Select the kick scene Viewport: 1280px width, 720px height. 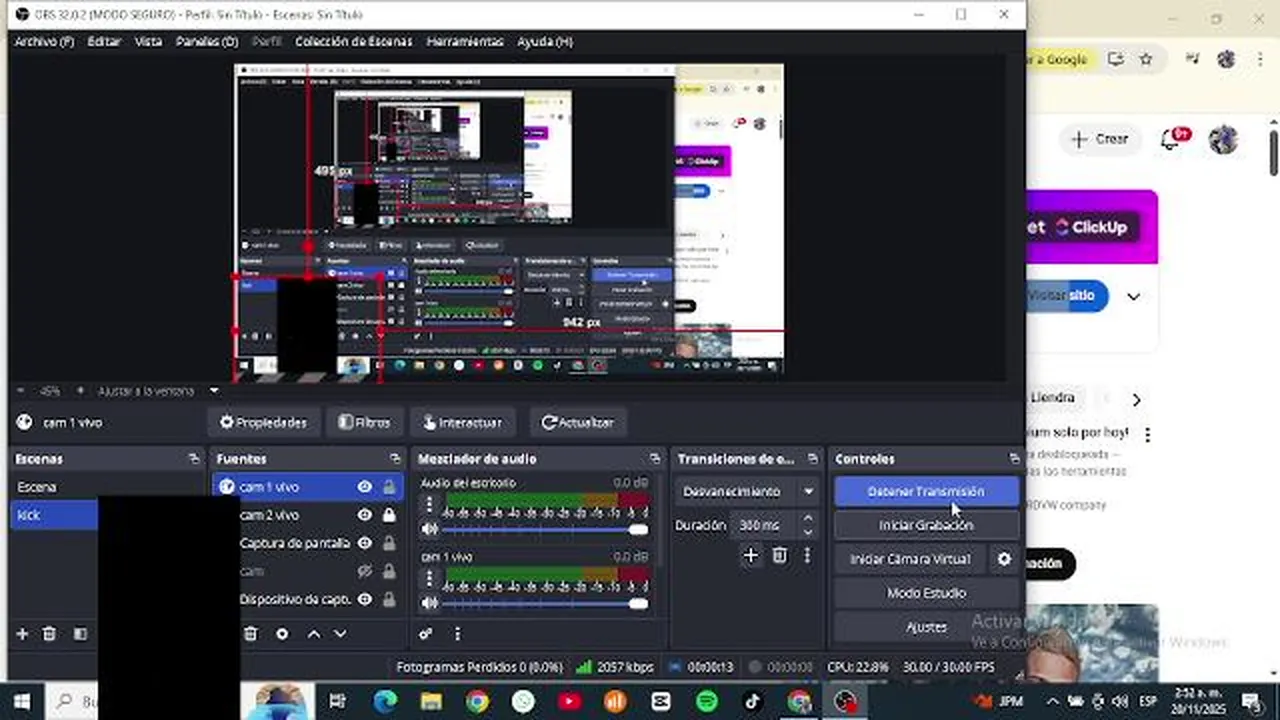click(55, 515)
